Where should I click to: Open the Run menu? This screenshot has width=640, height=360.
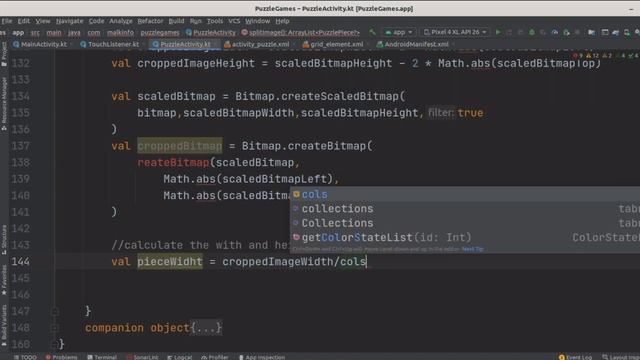click(x=196, y=21)
